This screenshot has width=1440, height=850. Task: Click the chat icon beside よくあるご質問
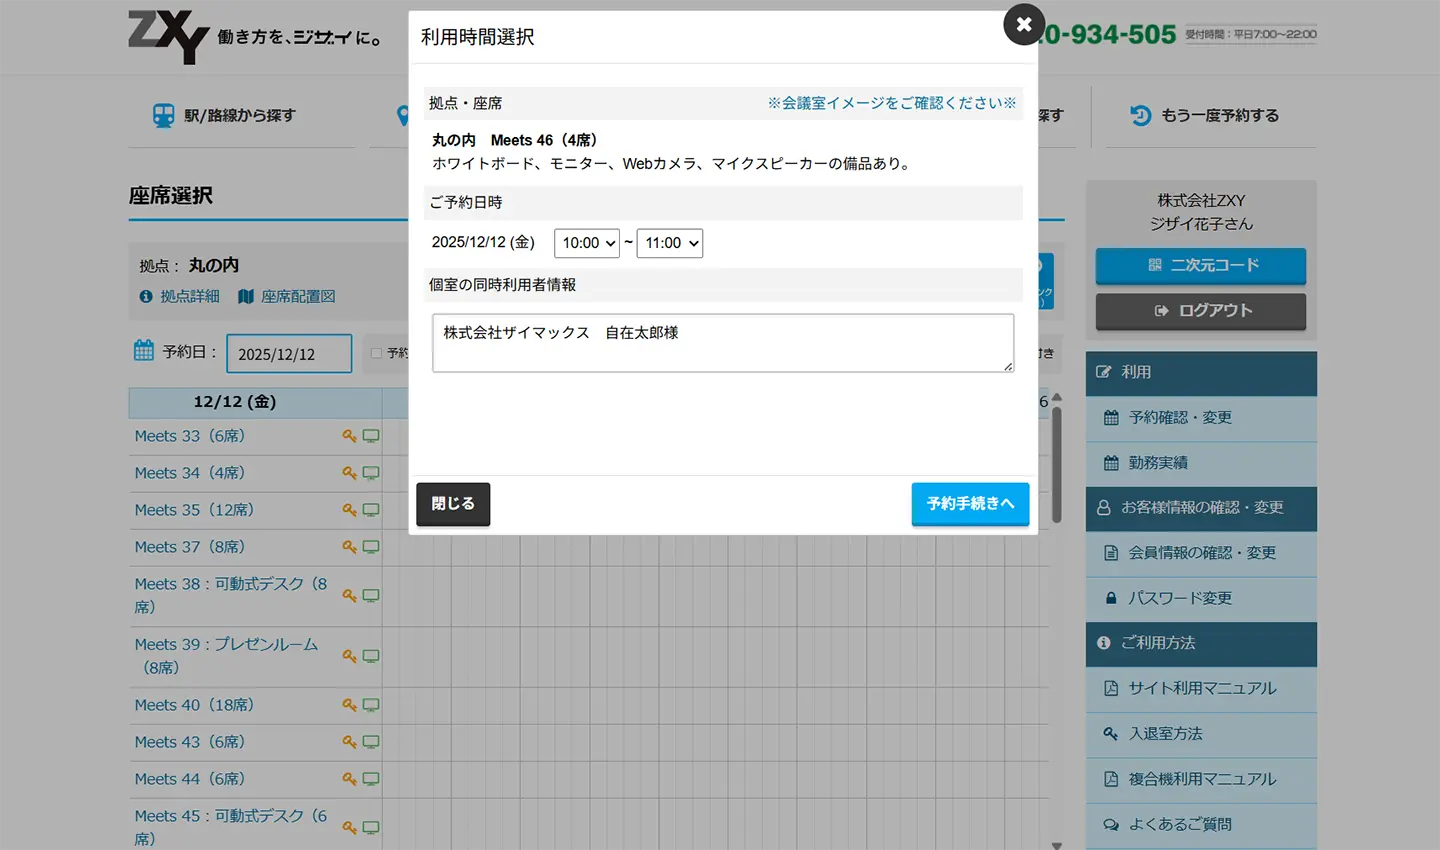pos(1110,824)
